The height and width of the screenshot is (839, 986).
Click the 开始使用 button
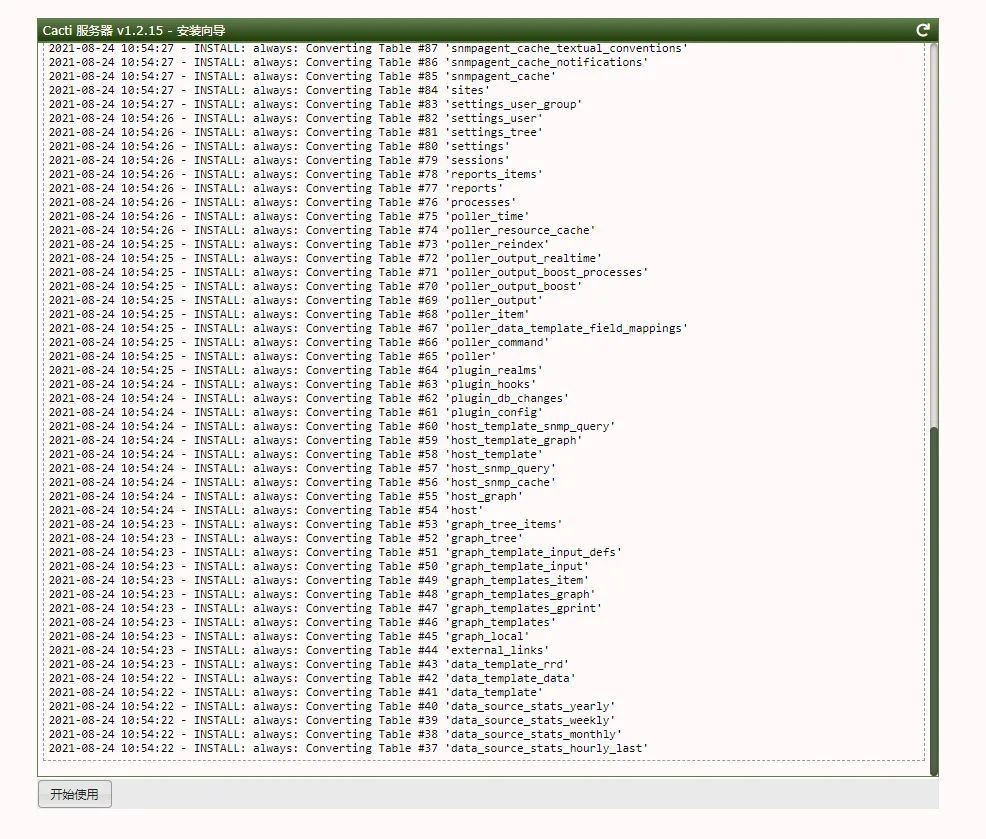point(75,794)
